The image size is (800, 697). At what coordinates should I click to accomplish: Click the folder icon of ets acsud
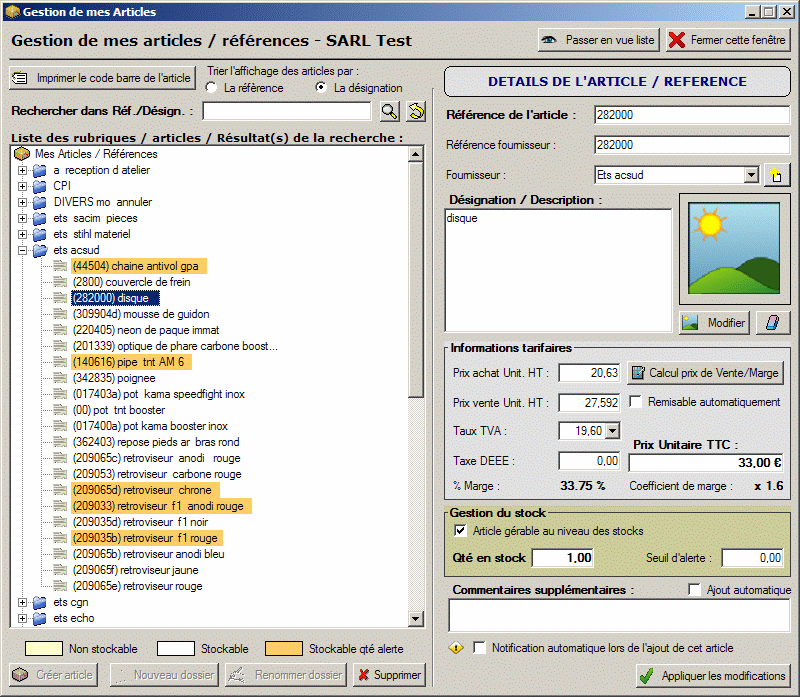coord(40,250)
